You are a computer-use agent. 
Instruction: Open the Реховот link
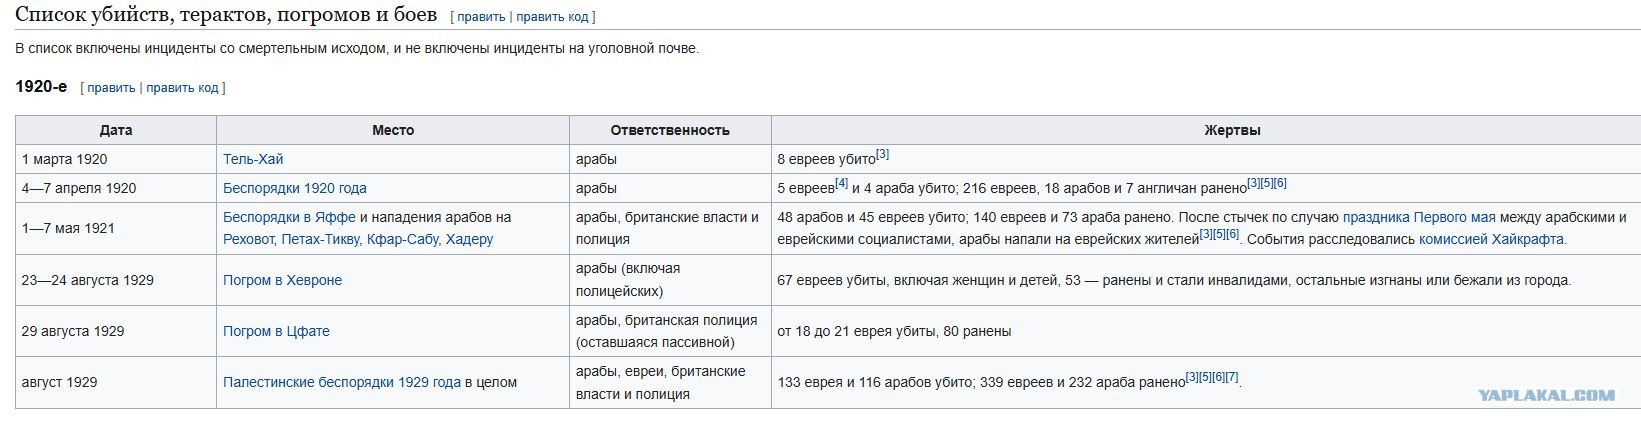pyautogui.click(x=249, y=239)
